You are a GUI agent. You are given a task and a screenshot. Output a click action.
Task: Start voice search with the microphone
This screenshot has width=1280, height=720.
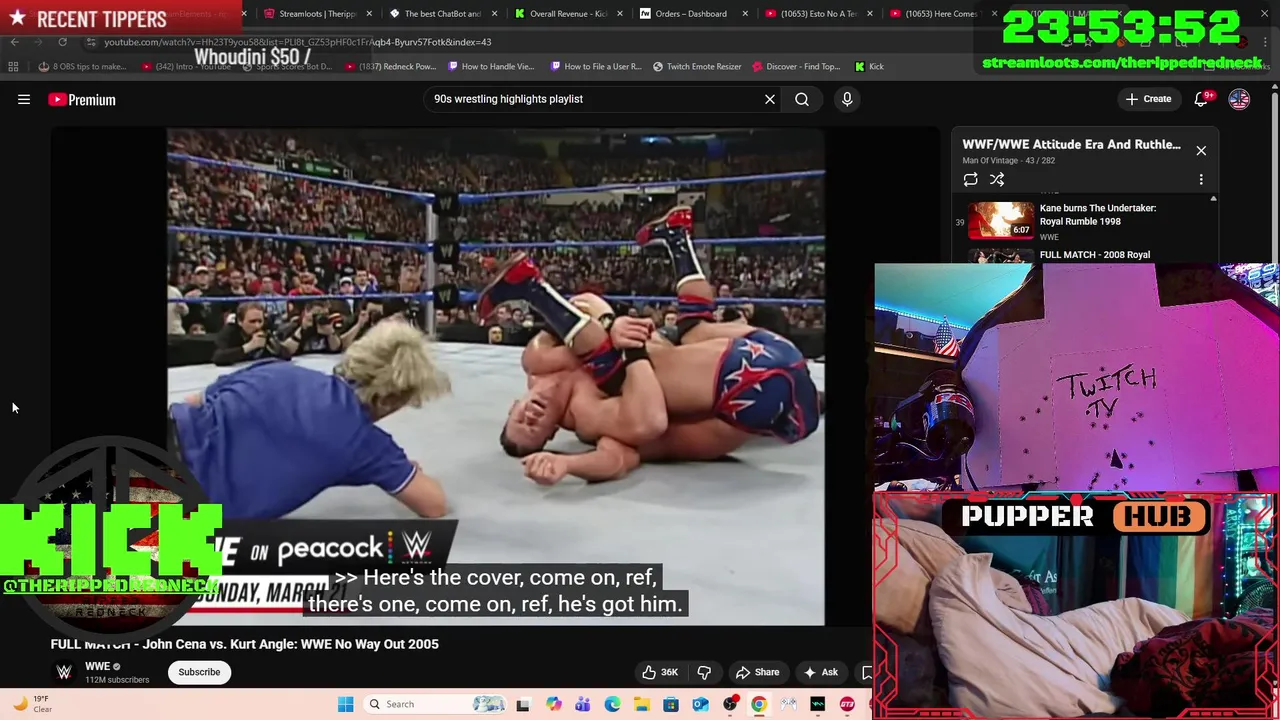pyautogui.click(x=847, y=99)
